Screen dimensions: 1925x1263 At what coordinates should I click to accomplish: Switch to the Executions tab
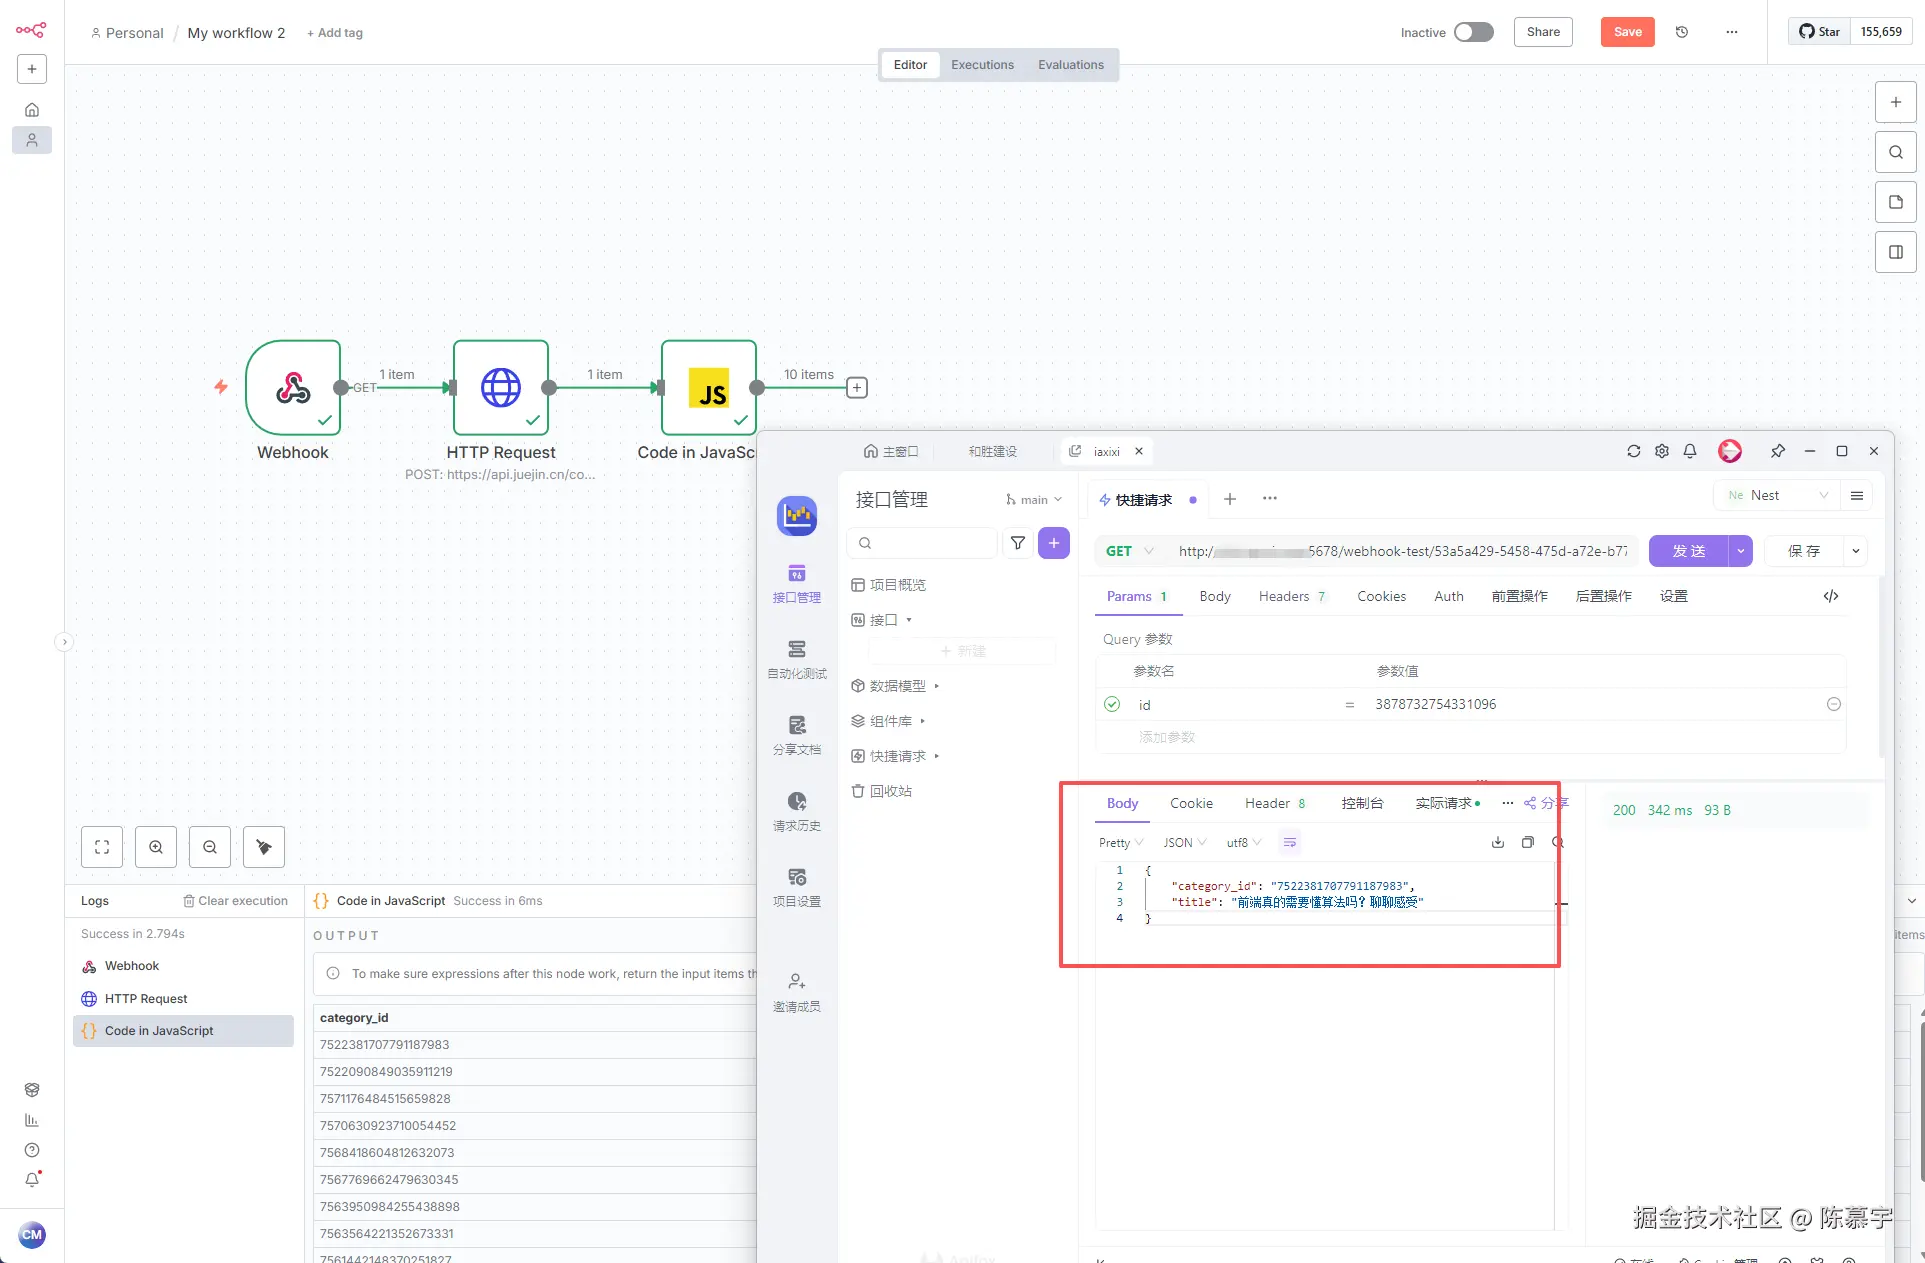pos(982,65)
